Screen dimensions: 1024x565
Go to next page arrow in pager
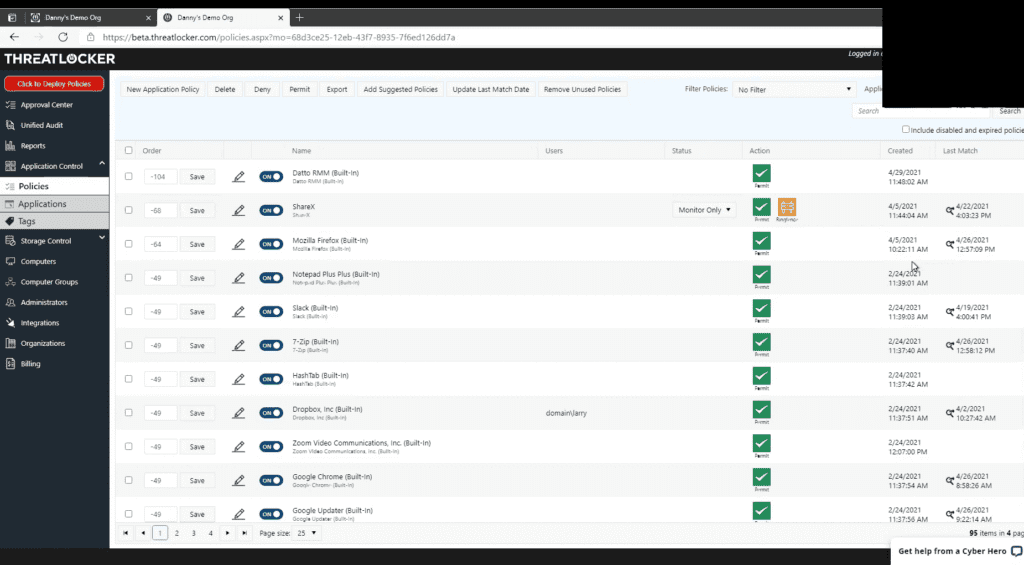tap(227, 533)
